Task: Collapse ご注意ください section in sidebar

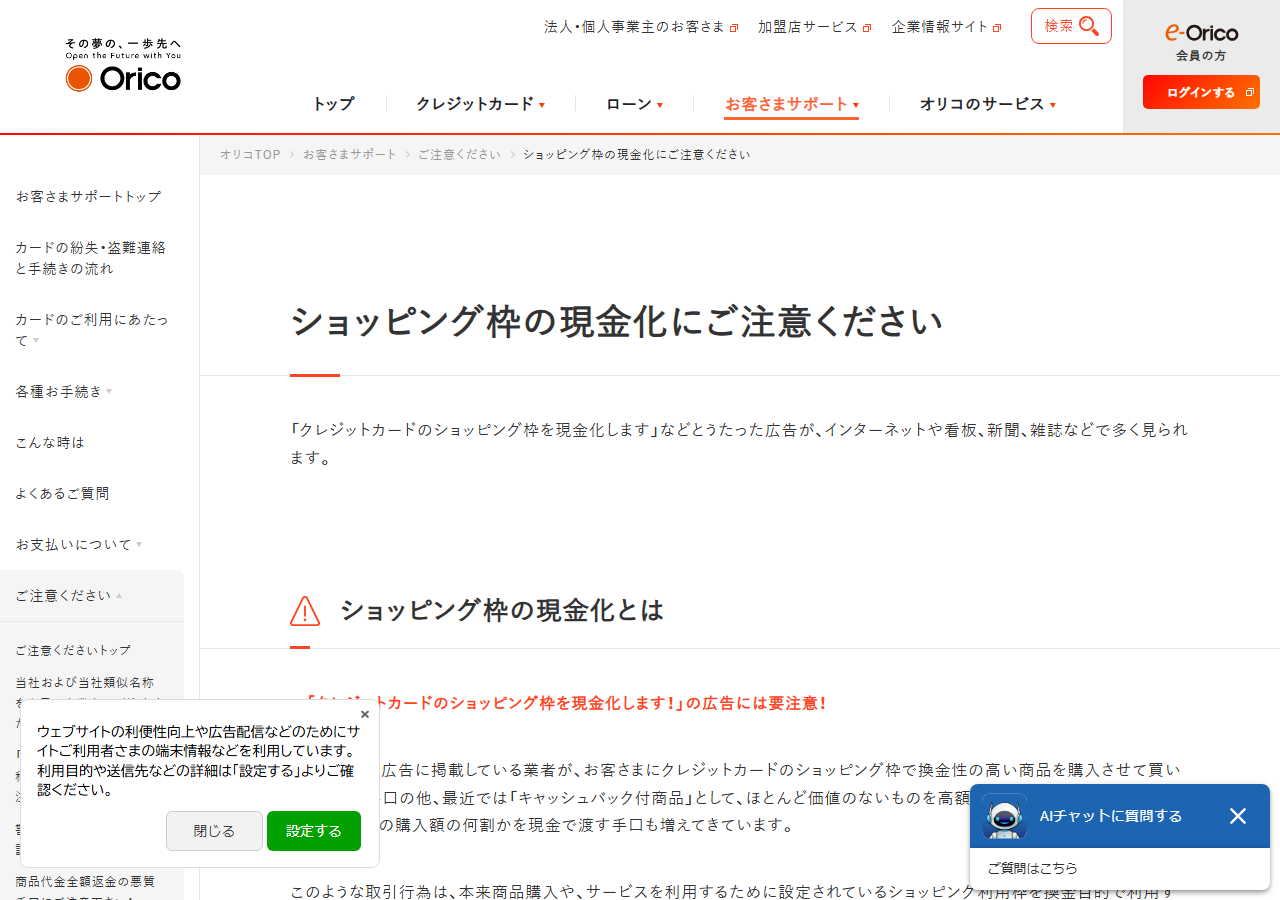Action: (x=69, y=596)
